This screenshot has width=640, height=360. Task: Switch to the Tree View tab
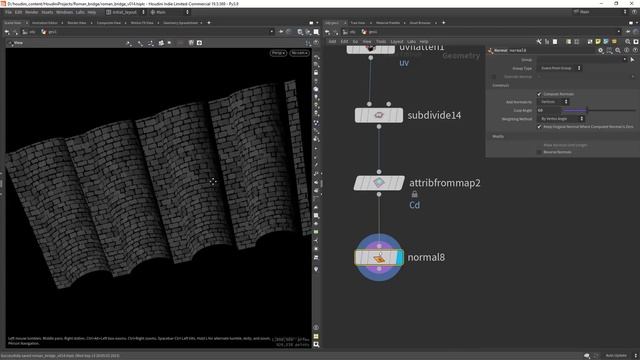pos(358,23)
